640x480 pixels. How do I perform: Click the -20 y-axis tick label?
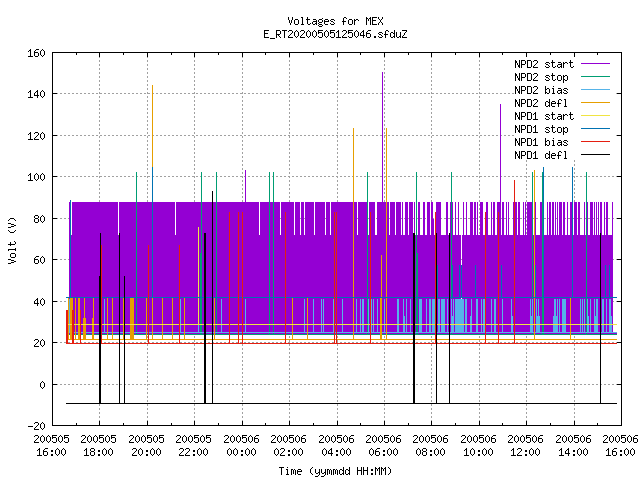point(36,426)
